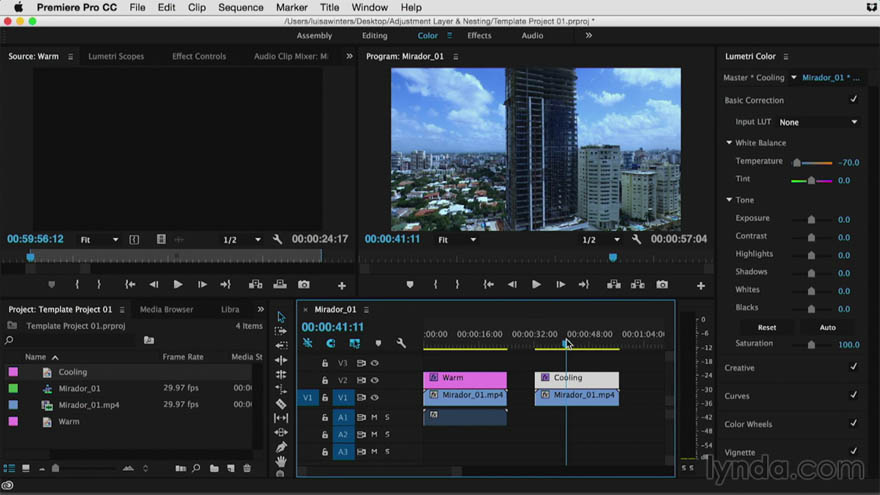This screenshot has height=495, width=880.
Task: Select the Track Select Forward tool
Action: [x=281, y=331]
